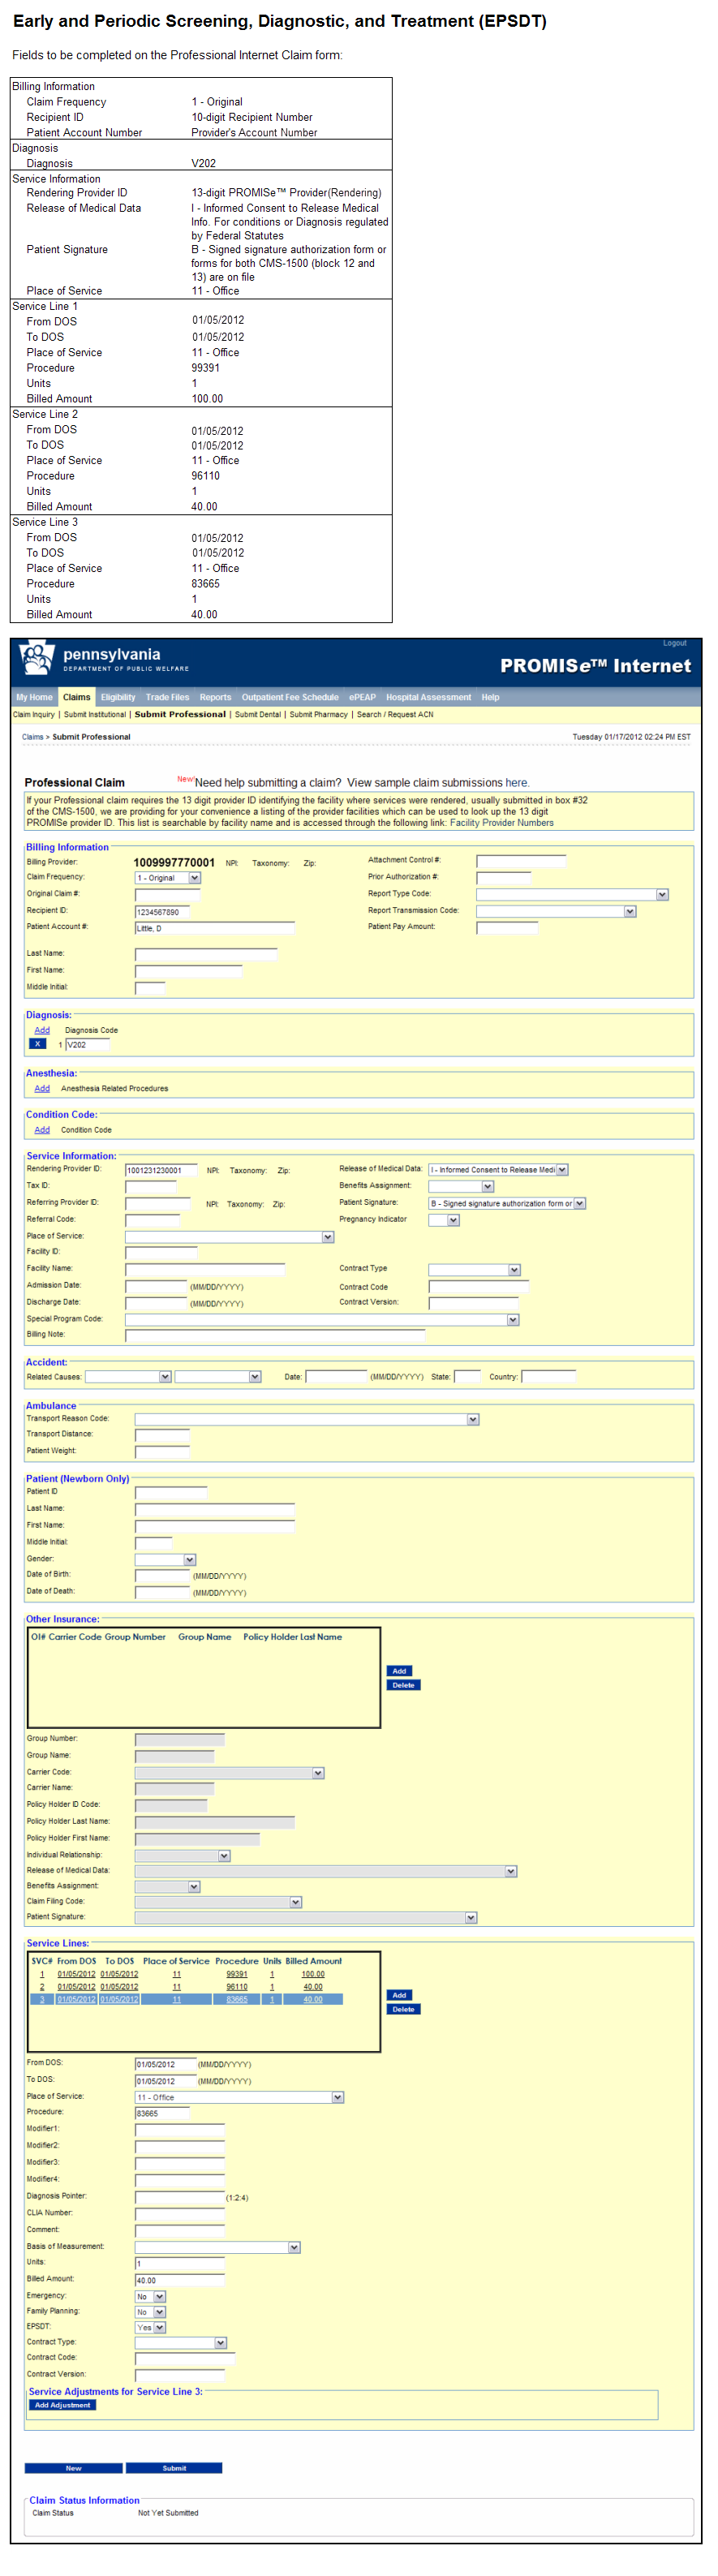The width and height of the screenshot is (718, 2576).
Task: Open the Facility Provider Numbers link
Action: pyautogui.click(x=501, y=823)
